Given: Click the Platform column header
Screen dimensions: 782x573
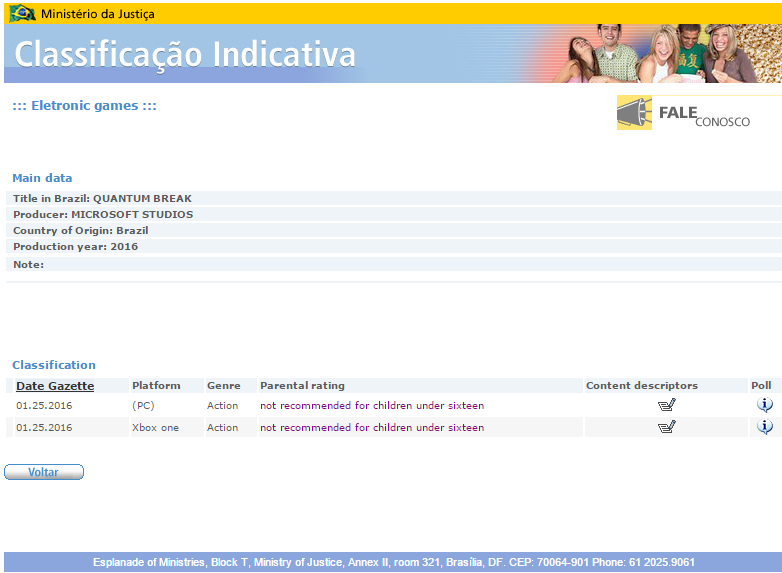Looking at the screenshot, I should point(156,385).
